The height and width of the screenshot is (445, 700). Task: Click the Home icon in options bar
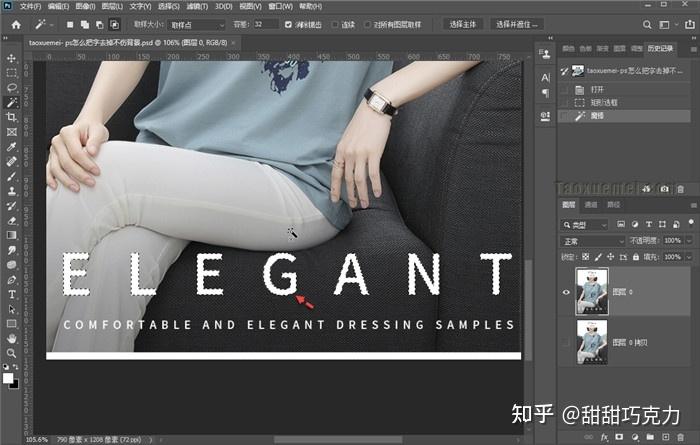pyautogui.click(x=16, y=25)
